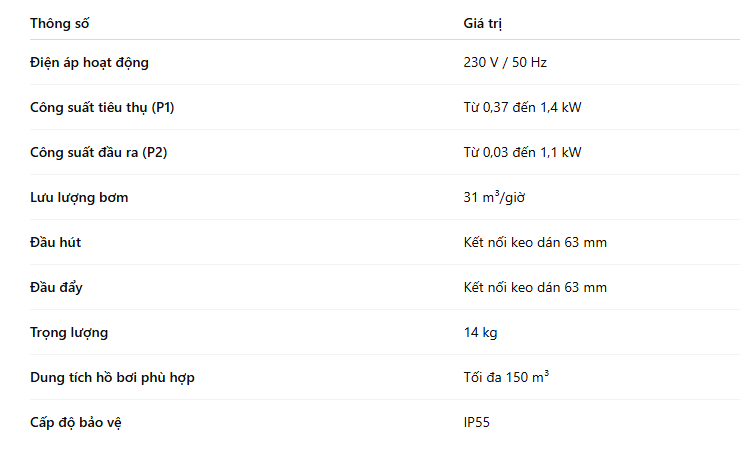This screenshot has height=461, width=740.
Task: Select 'Công suất đầu ra (P2)' label
Action: pos(99,152)
